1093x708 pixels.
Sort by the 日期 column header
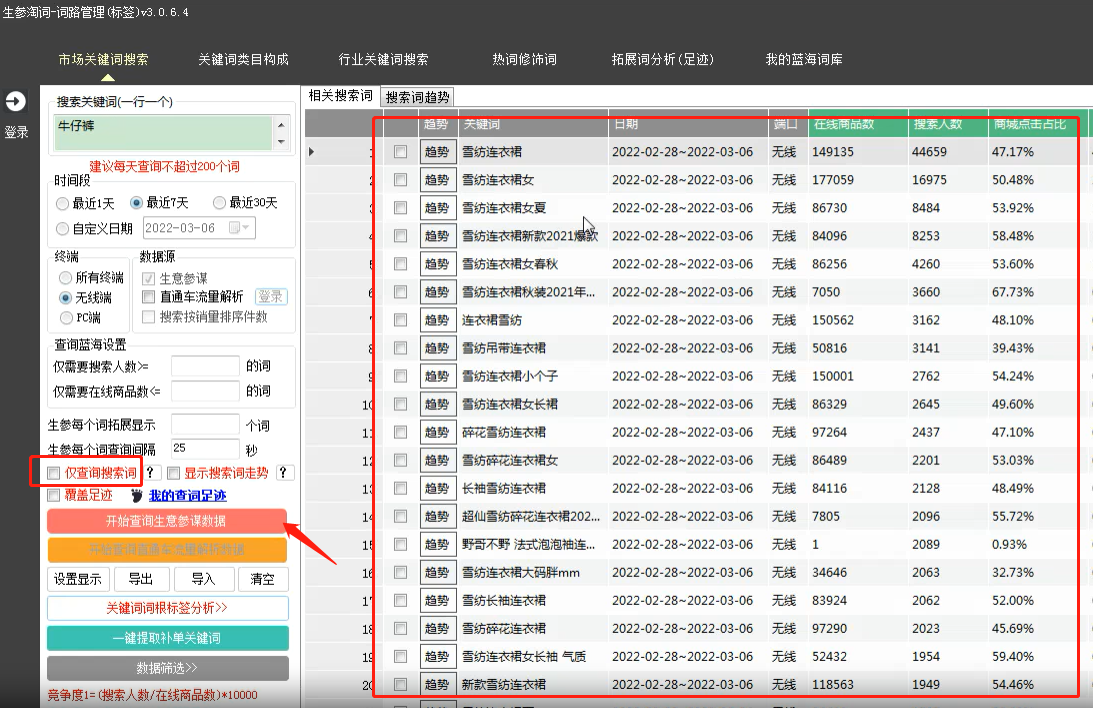688,124
